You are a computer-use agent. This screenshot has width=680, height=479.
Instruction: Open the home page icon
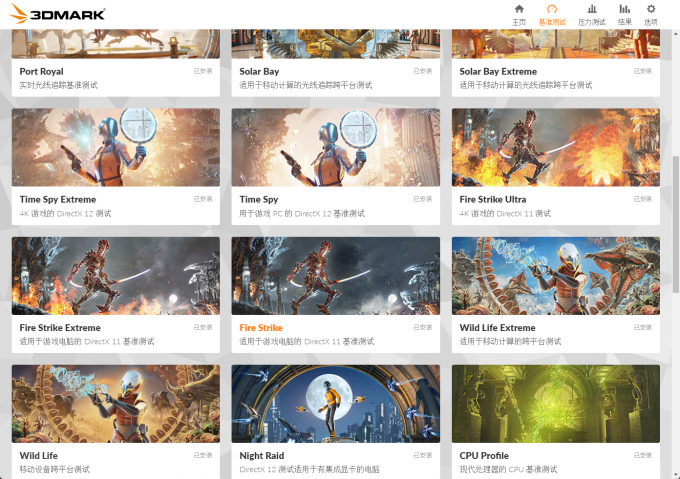tap(519, 9)
